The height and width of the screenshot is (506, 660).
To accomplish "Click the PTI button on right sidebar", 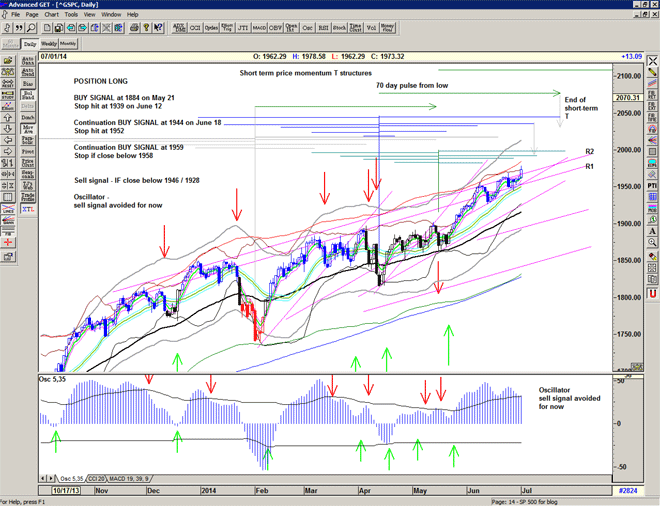I will 651,185.
